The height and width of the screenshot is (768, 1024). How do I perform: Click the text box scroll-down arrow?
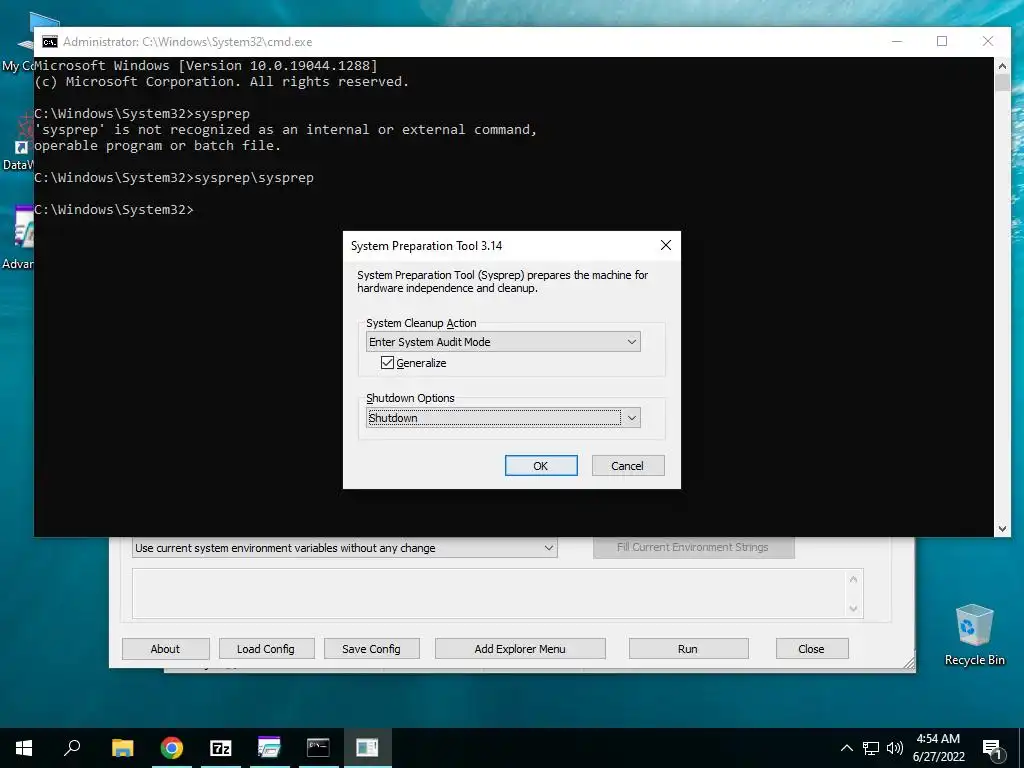(x=853, y=609)
